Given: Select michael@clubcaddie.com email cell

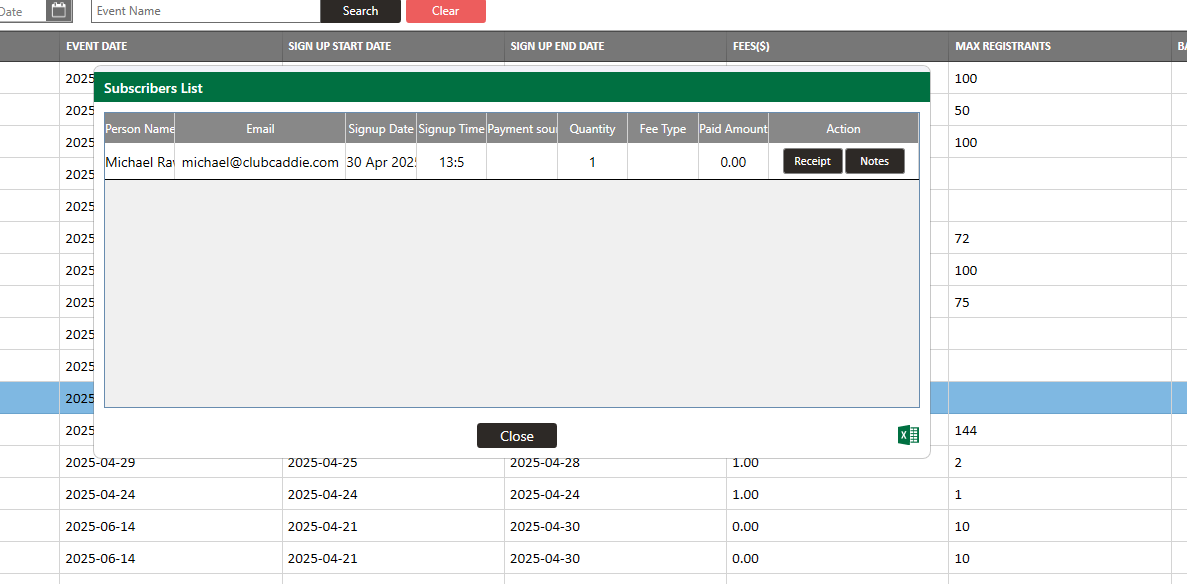Looking at the screenshot, I should pyautogui.click(x=260, y=162).
